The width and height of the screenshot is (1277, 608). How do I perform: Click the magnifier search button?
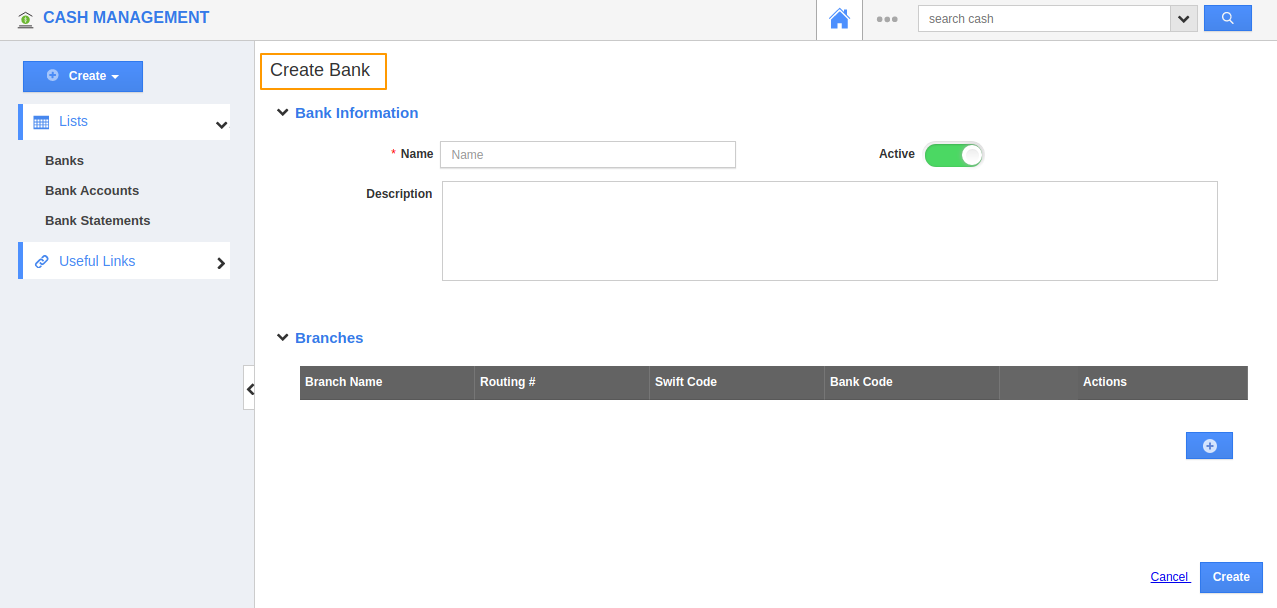[x=1227, y=19]
